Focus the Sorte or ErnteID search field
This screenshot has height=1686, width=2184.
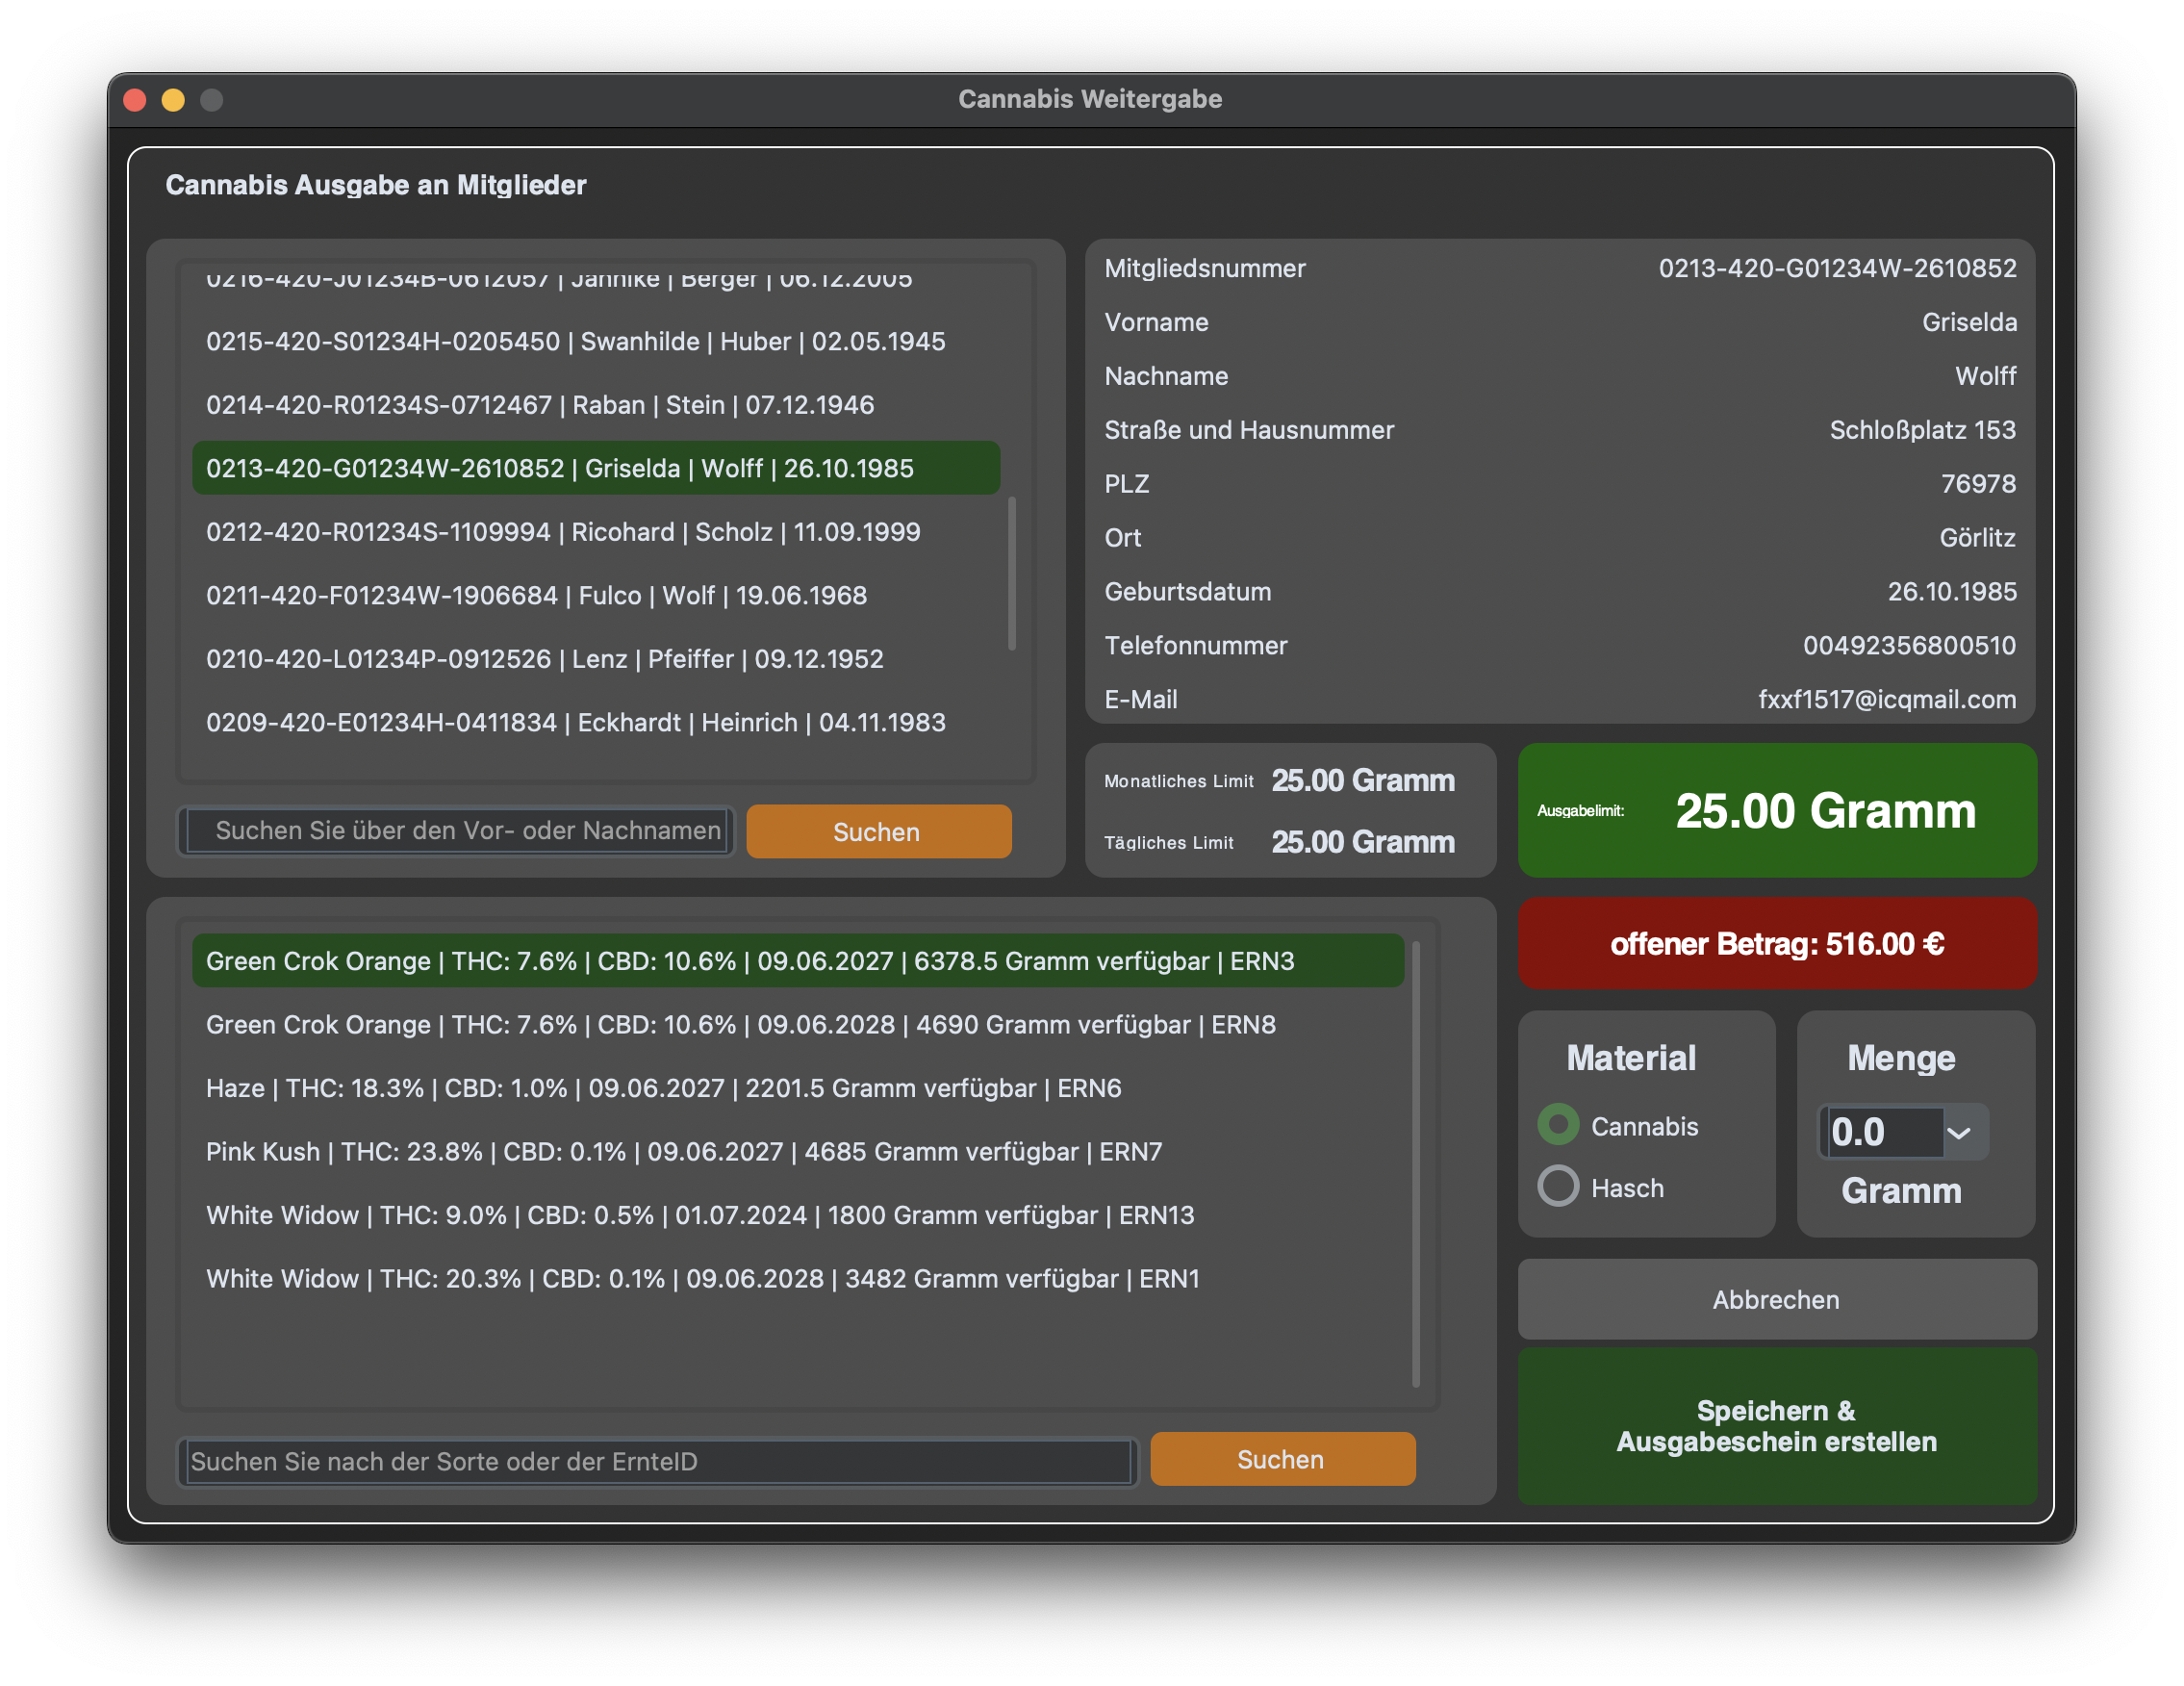pos(657,1461)
